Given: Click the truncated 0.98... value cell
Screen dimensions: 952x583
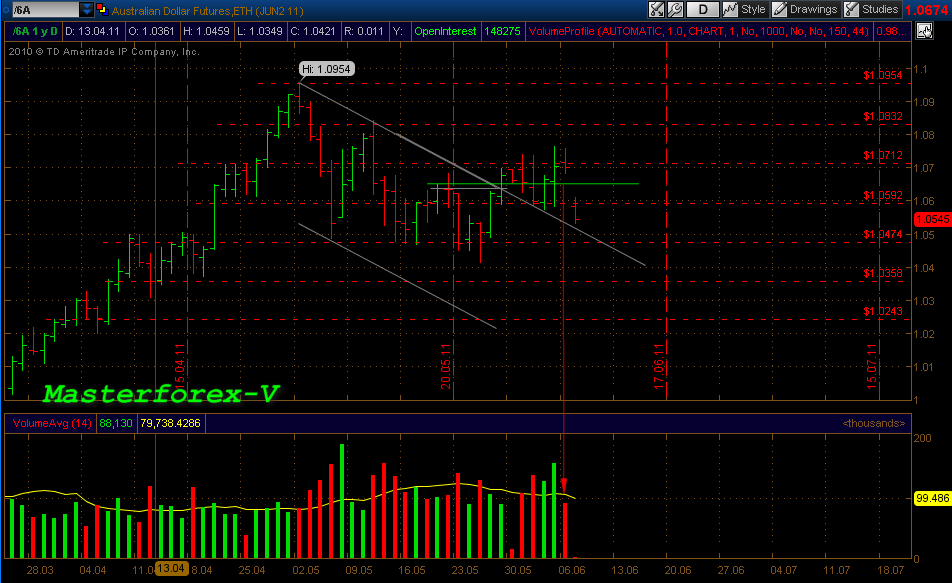Looking at the screenshot, I should coord(891,31).
